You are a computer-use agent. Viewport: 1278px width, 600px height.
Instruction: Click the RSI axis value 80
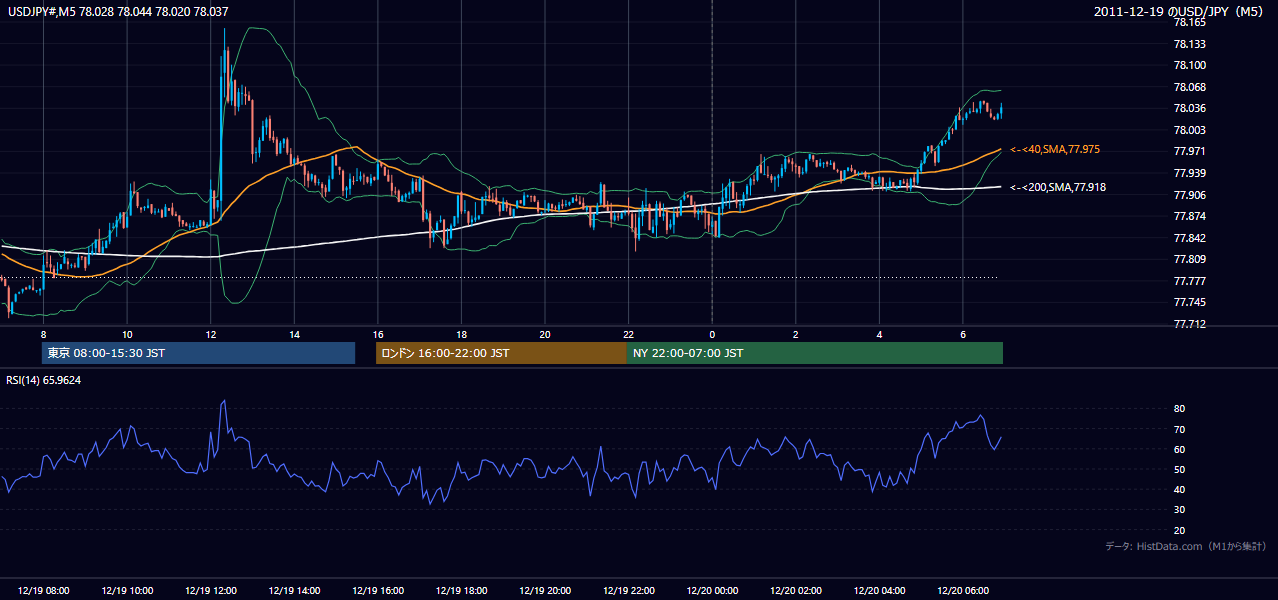pyautogui.click(x=1179, y=409)
